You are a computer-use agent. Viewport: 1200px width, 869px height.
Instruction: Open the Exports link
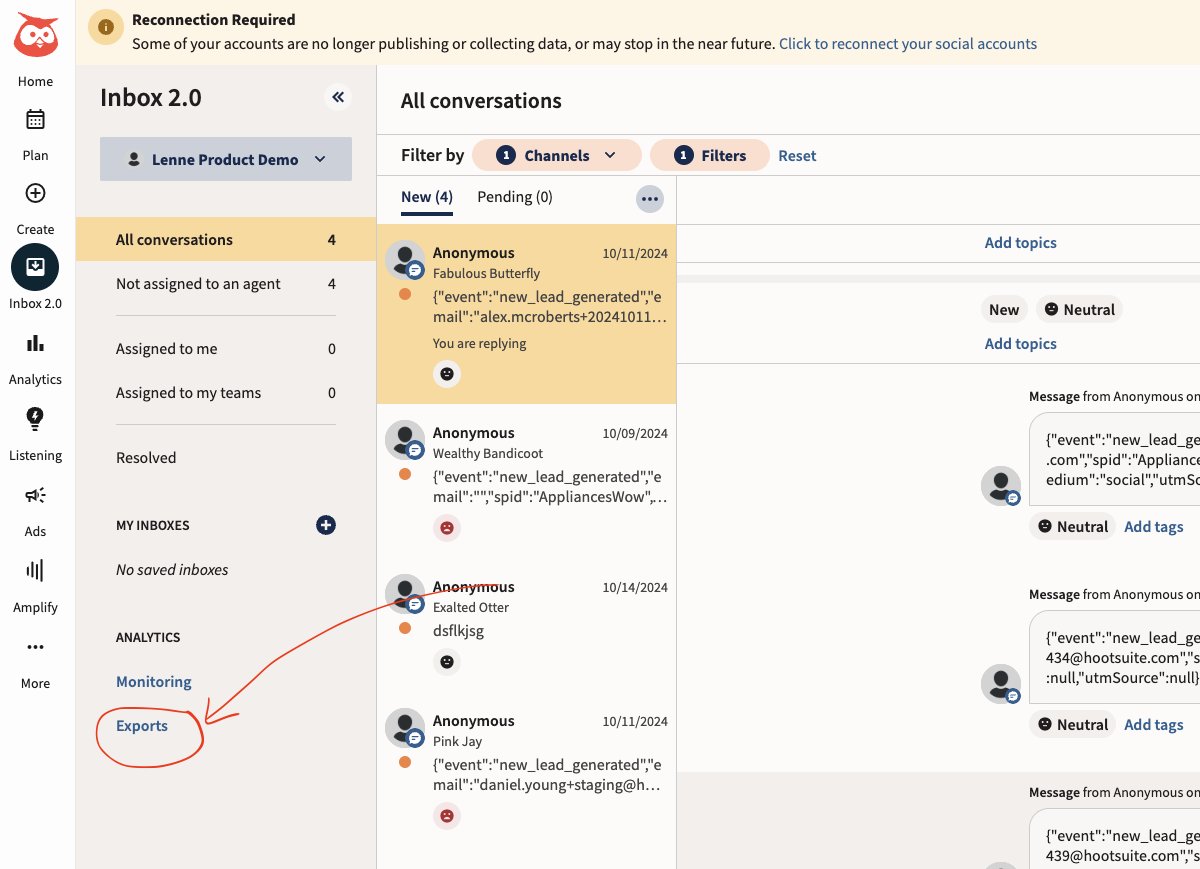pos(142,726)
